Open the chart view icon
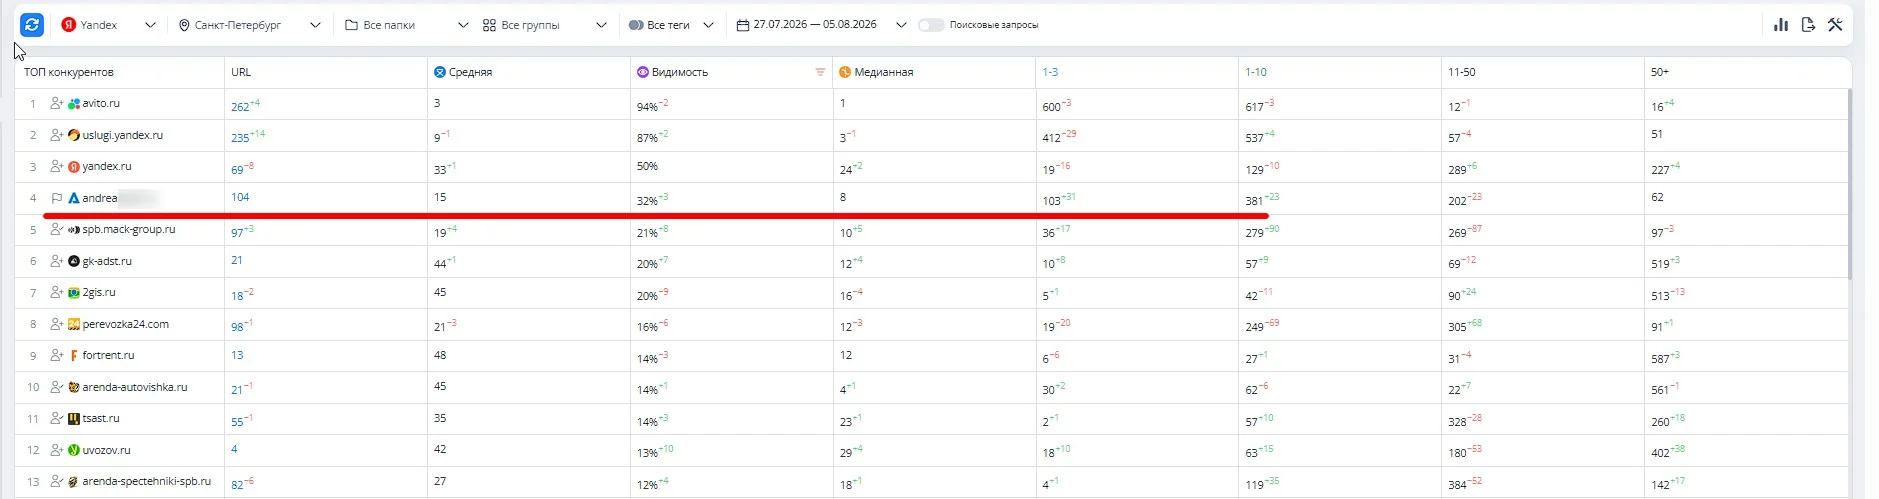1879x499 pixels. (1781, 25)
